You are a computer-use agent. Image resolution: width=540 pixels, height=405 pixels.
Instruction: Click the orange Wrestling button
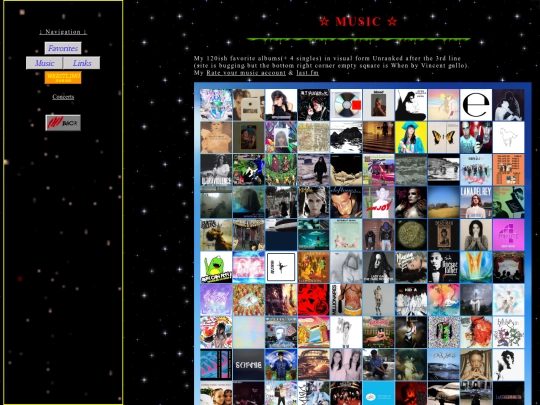[x=63, y=78]
